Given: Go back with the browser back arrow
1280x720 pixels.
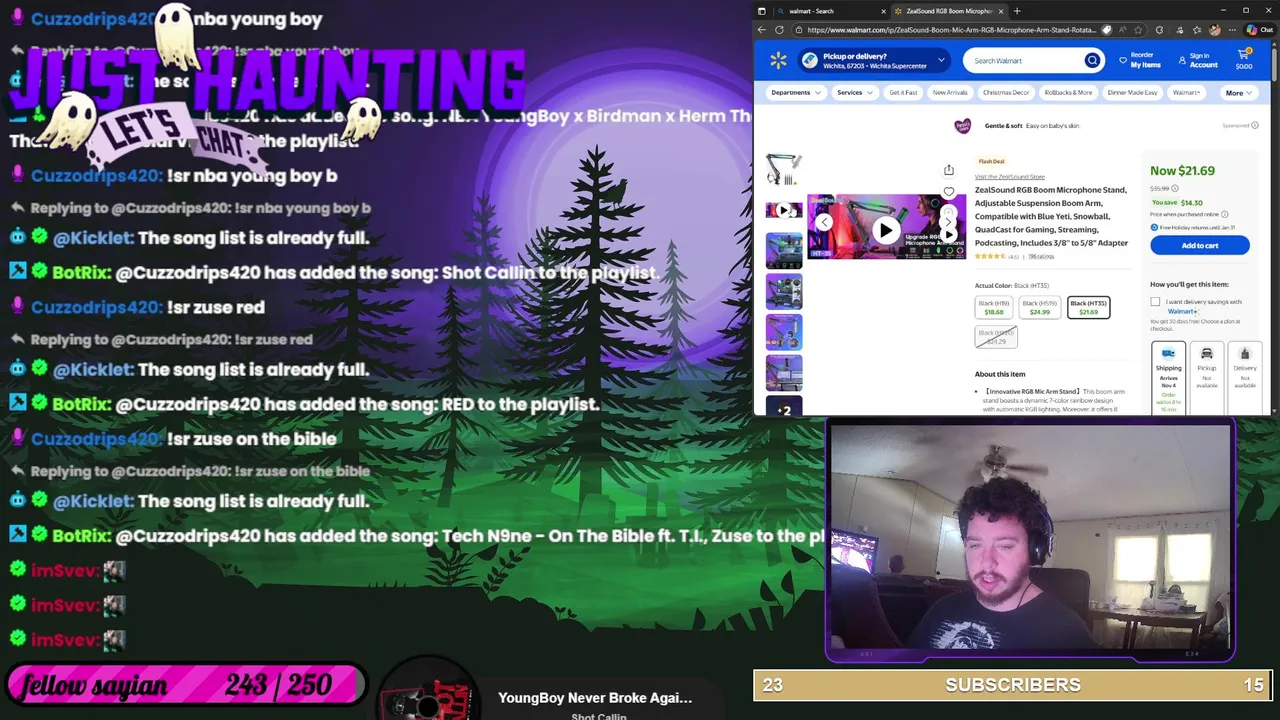Looking at the screenshot, I should pyautogui.click(x=762, y=30).
